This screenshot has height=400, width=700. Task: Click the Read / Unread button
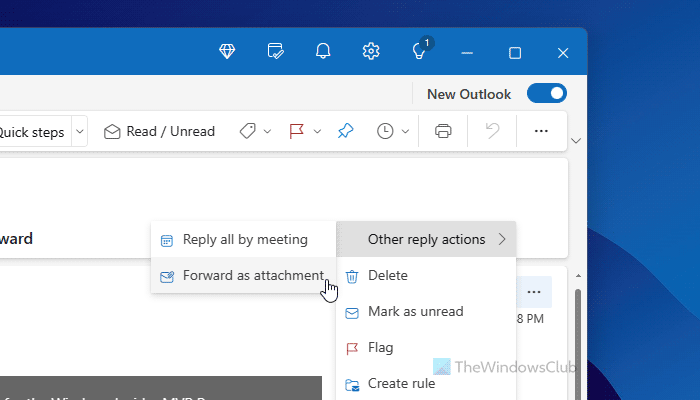point(159,131)
